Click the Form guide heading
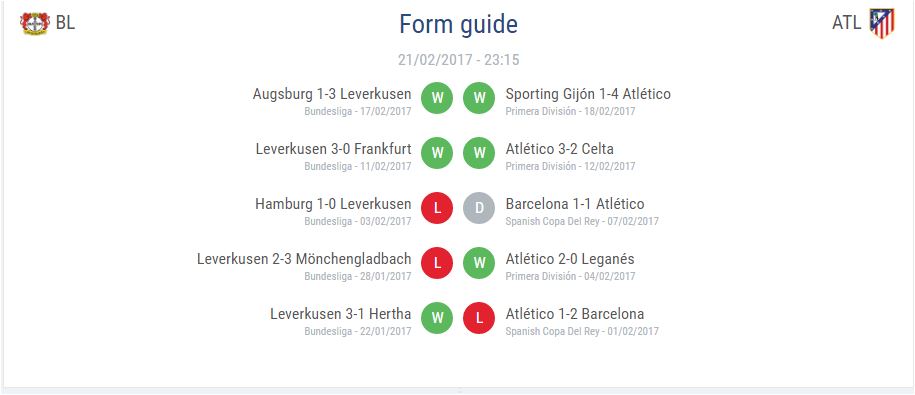The height and width of the screenshot is (395, 915). 458,25
